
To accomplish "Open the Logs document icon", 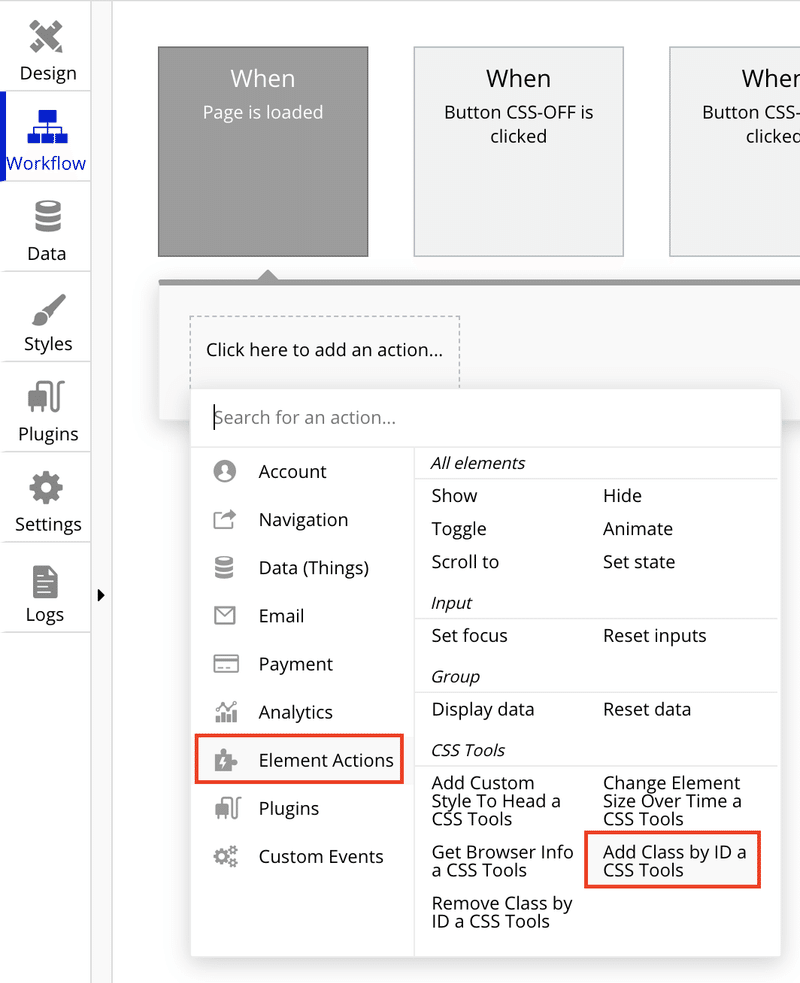I will [45, 582].
